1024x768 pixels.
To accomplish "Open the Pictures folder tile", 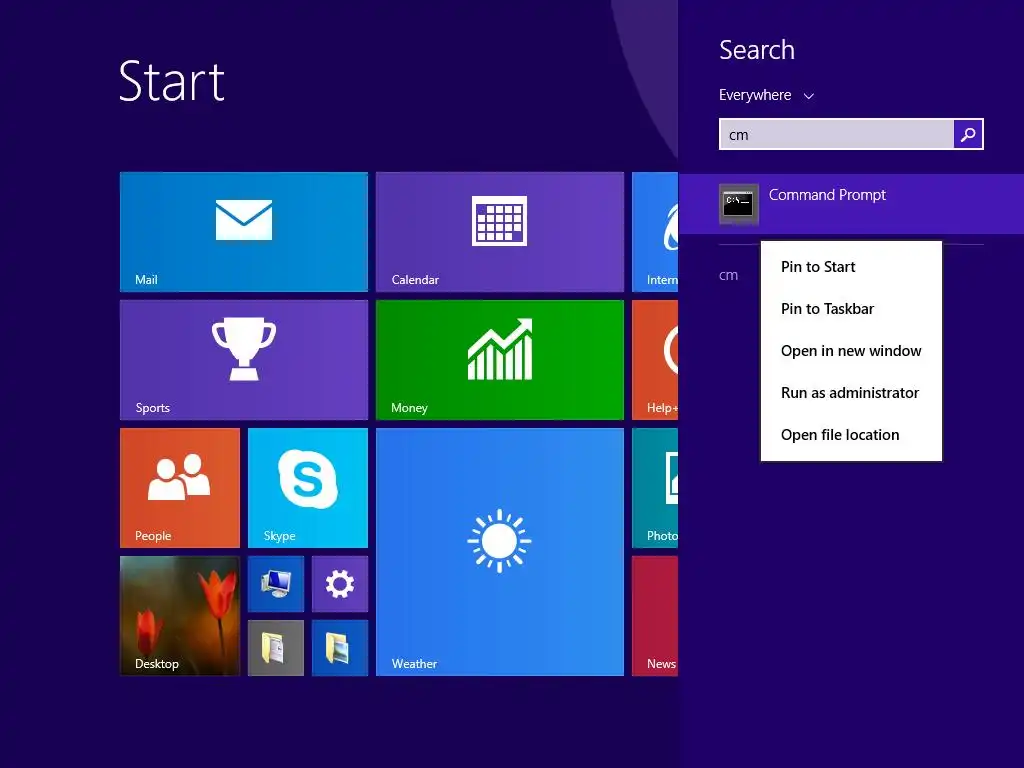I will [340, 648].
